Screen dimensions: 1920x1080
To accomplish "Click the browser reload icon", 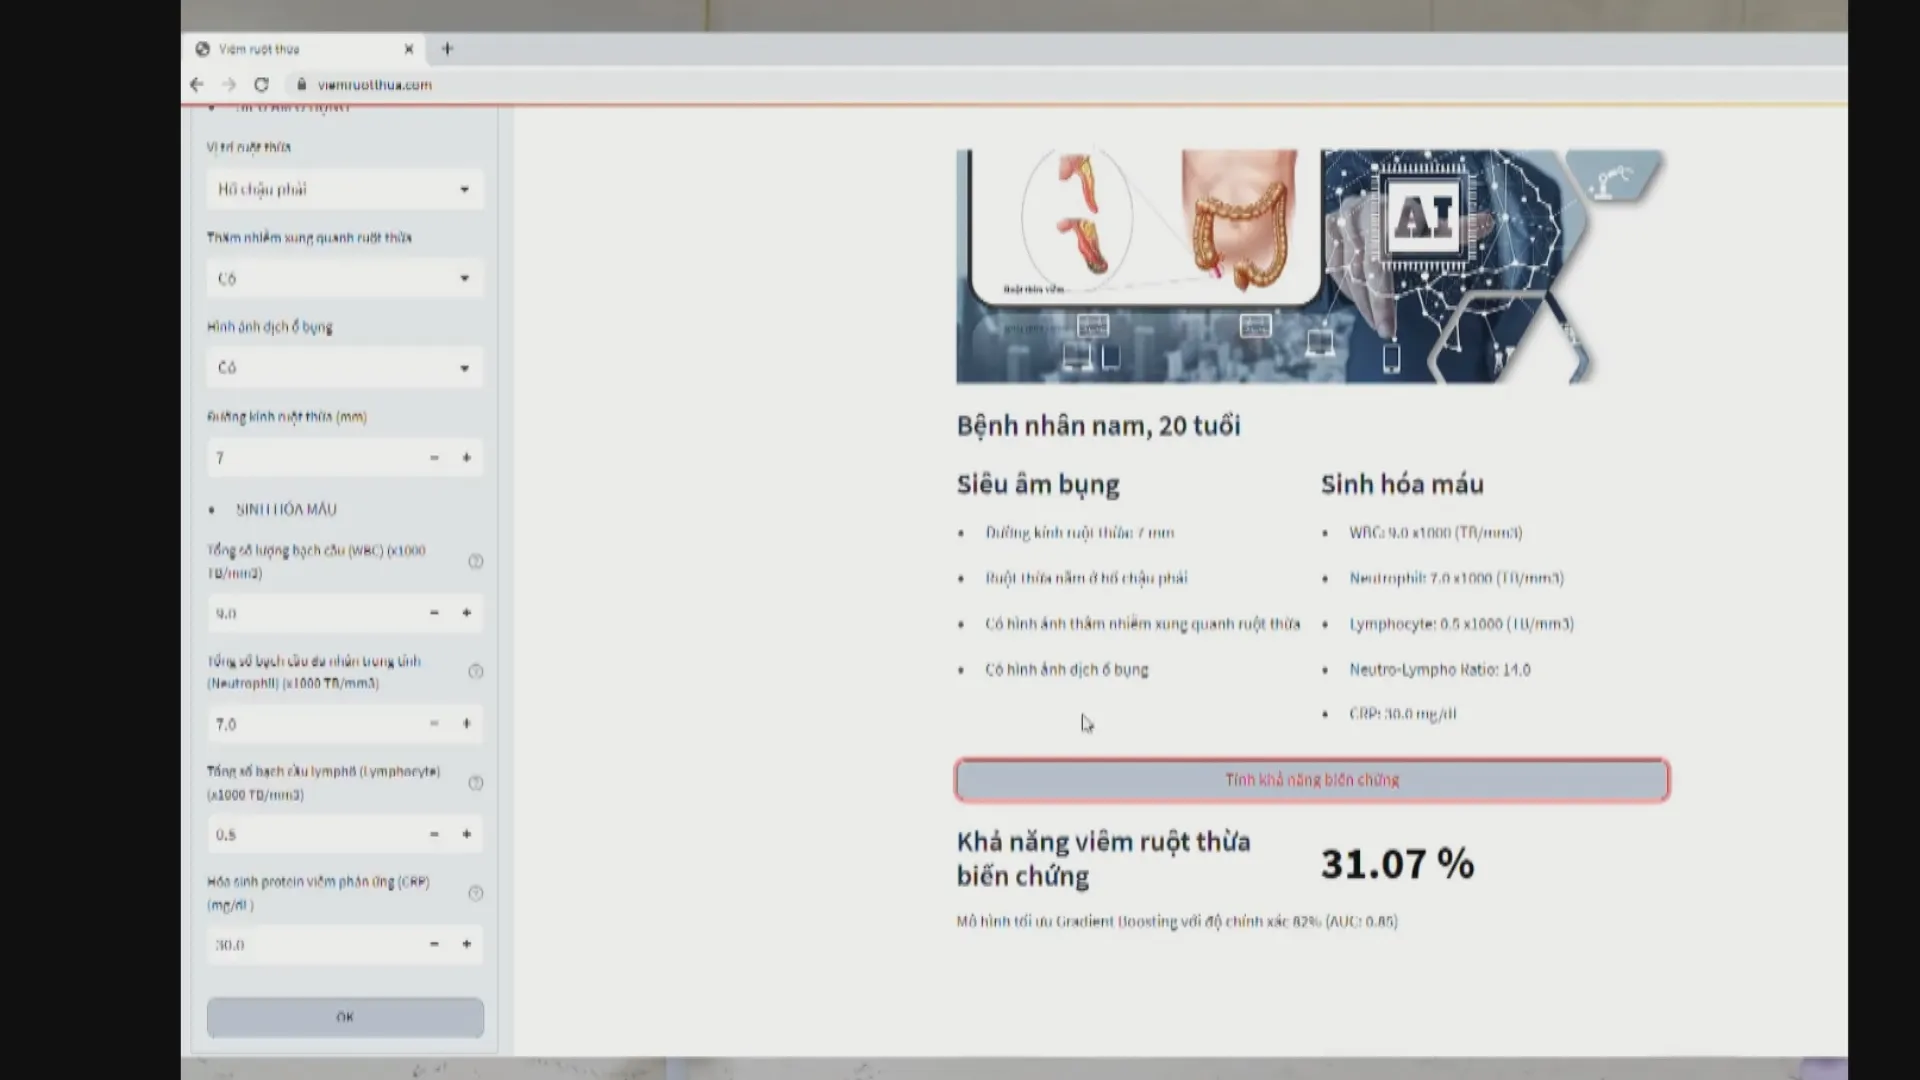I will [261, 85].
